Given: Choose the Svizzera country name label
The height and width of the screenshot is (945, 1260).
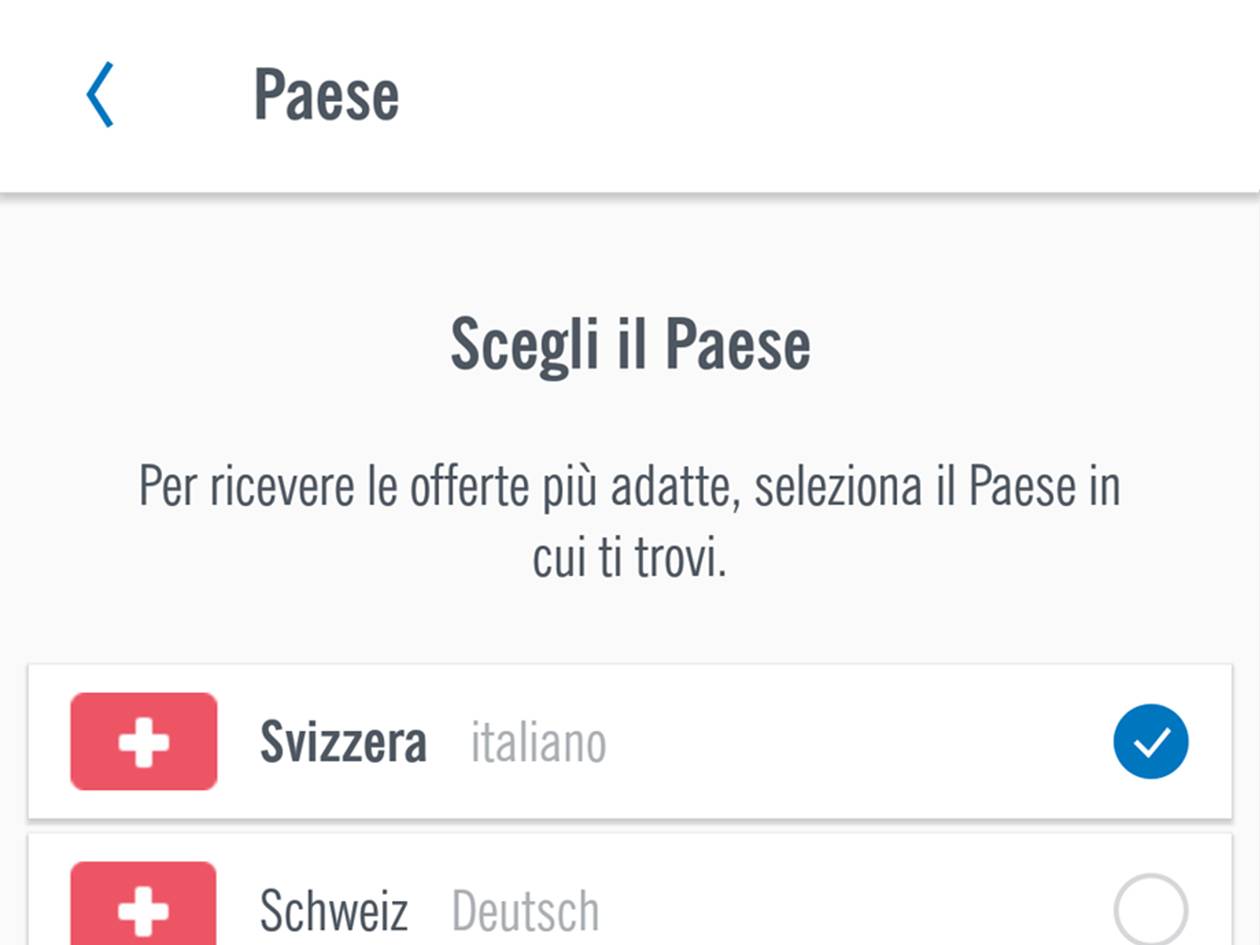Looking at the screenshot, I should click(343, 742).
